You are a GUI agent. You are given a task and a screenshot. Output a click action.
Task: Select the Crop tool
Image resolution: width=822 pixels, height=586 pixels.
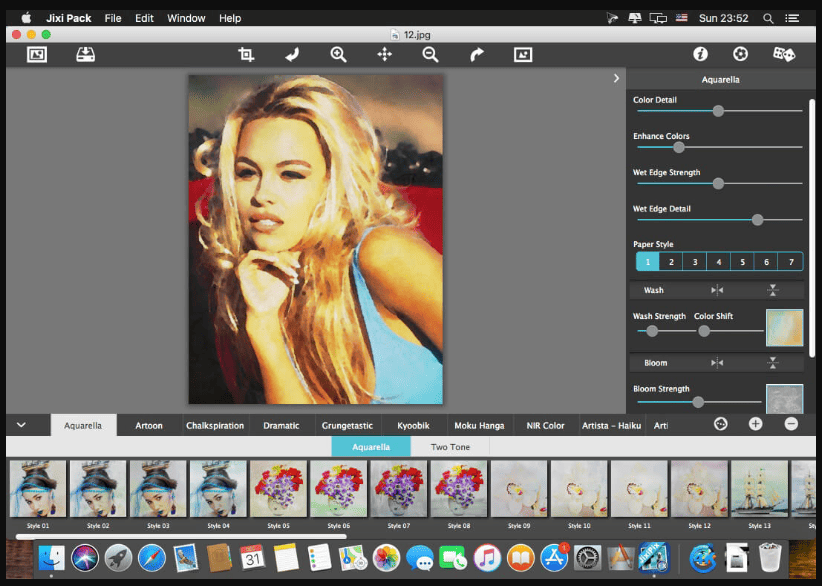tap(246, 54)
